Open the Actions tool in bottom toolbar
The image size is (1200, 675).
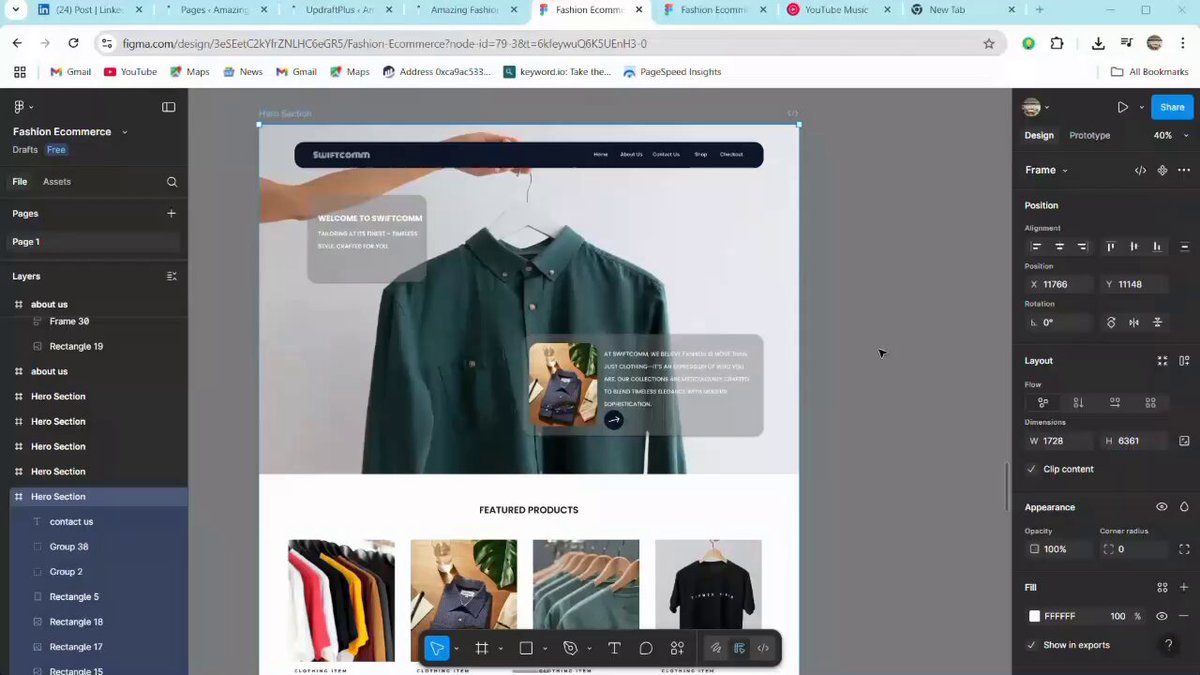click(677, 648)
